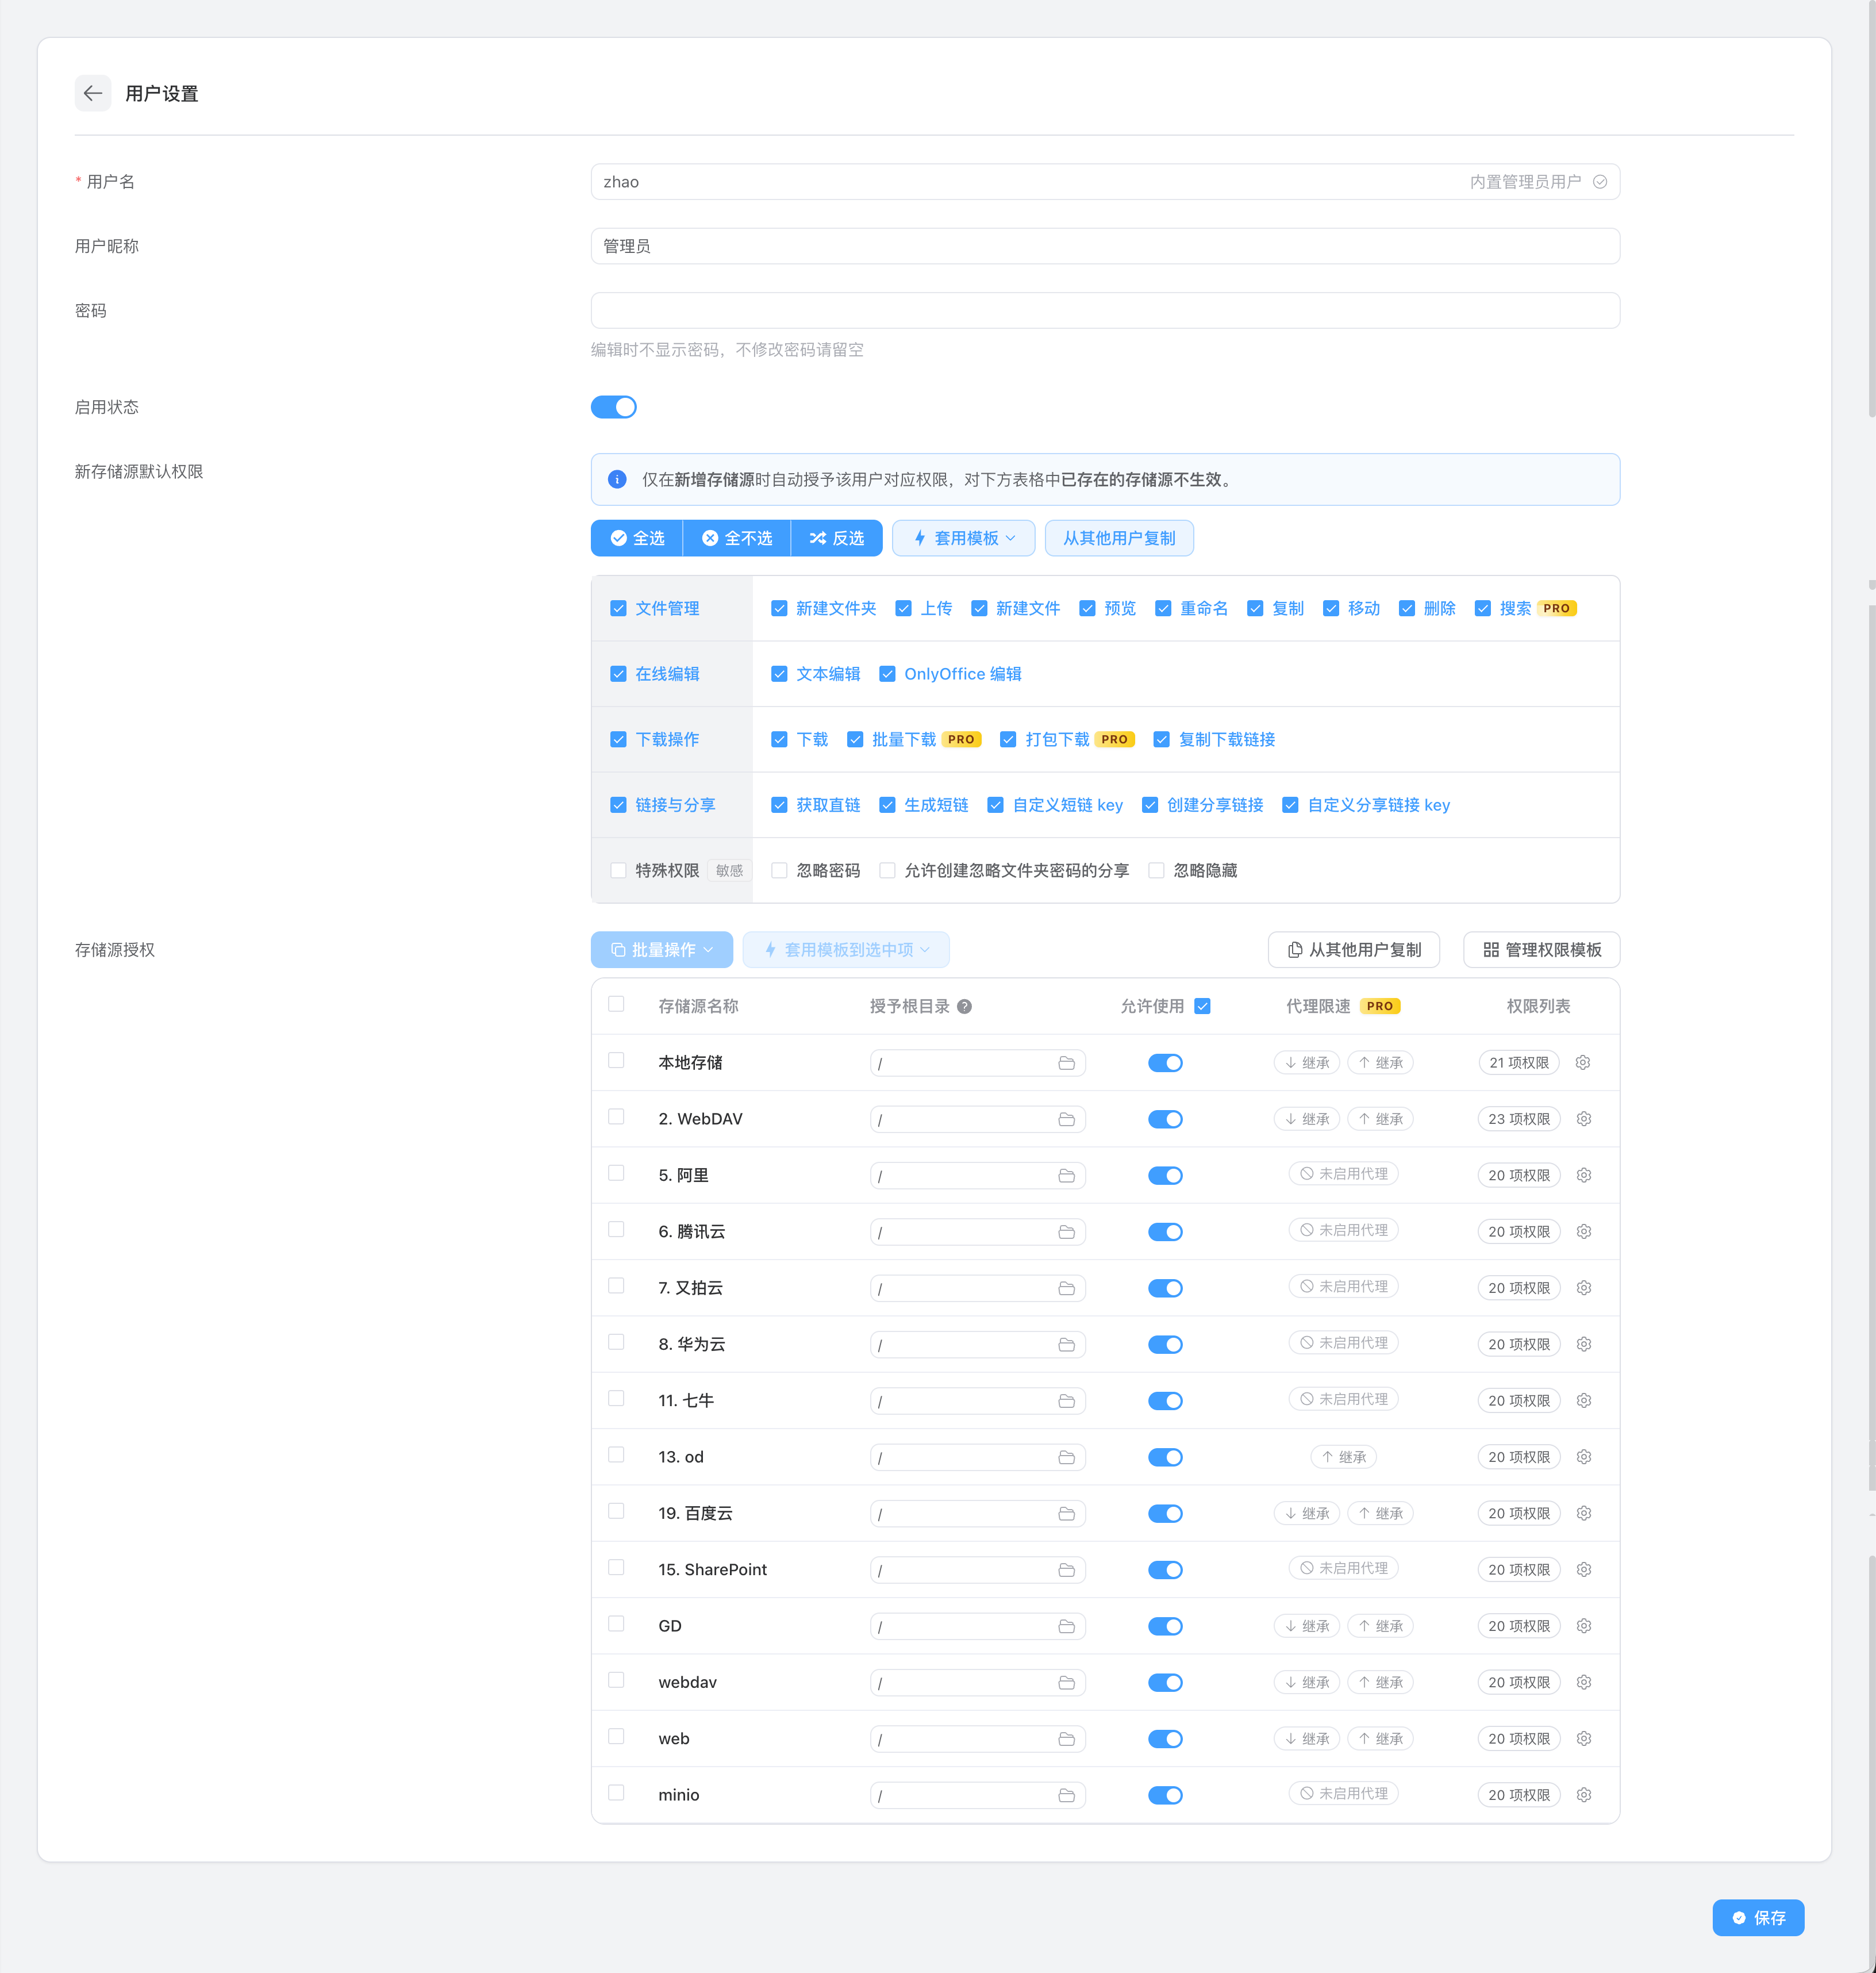This screenshot has width=1876, height=1973.
Task: Uncheck the 在线编辑 group checkbox
Action: (618, 674)
